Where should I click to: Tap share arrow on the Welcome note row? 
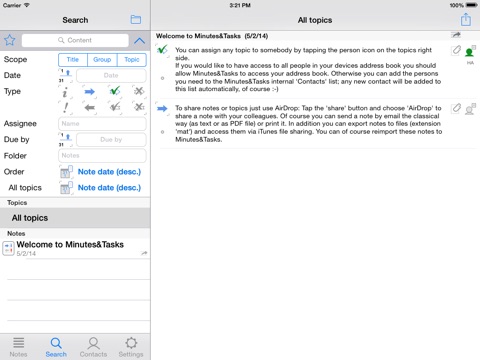point(144,253)
